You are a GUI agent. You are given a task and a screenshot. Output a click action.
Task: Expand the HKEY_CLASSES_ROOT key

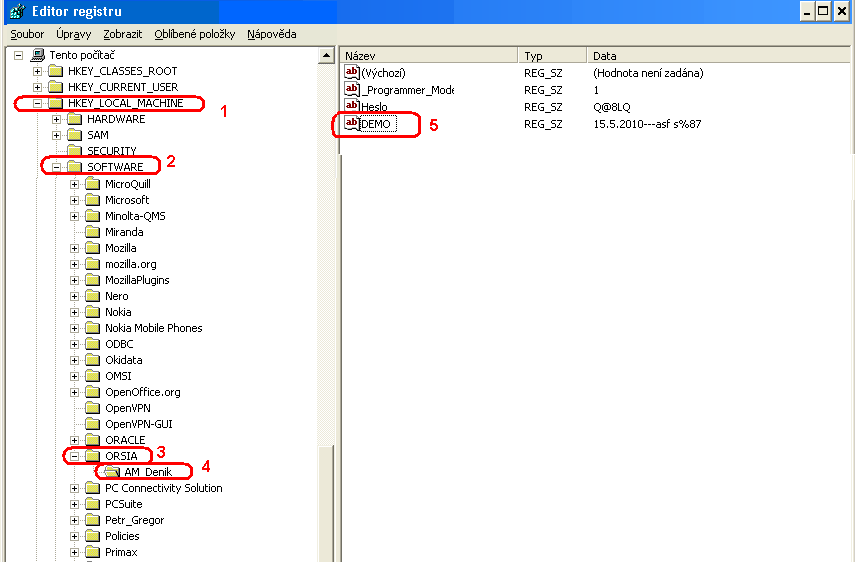point(37,71)
